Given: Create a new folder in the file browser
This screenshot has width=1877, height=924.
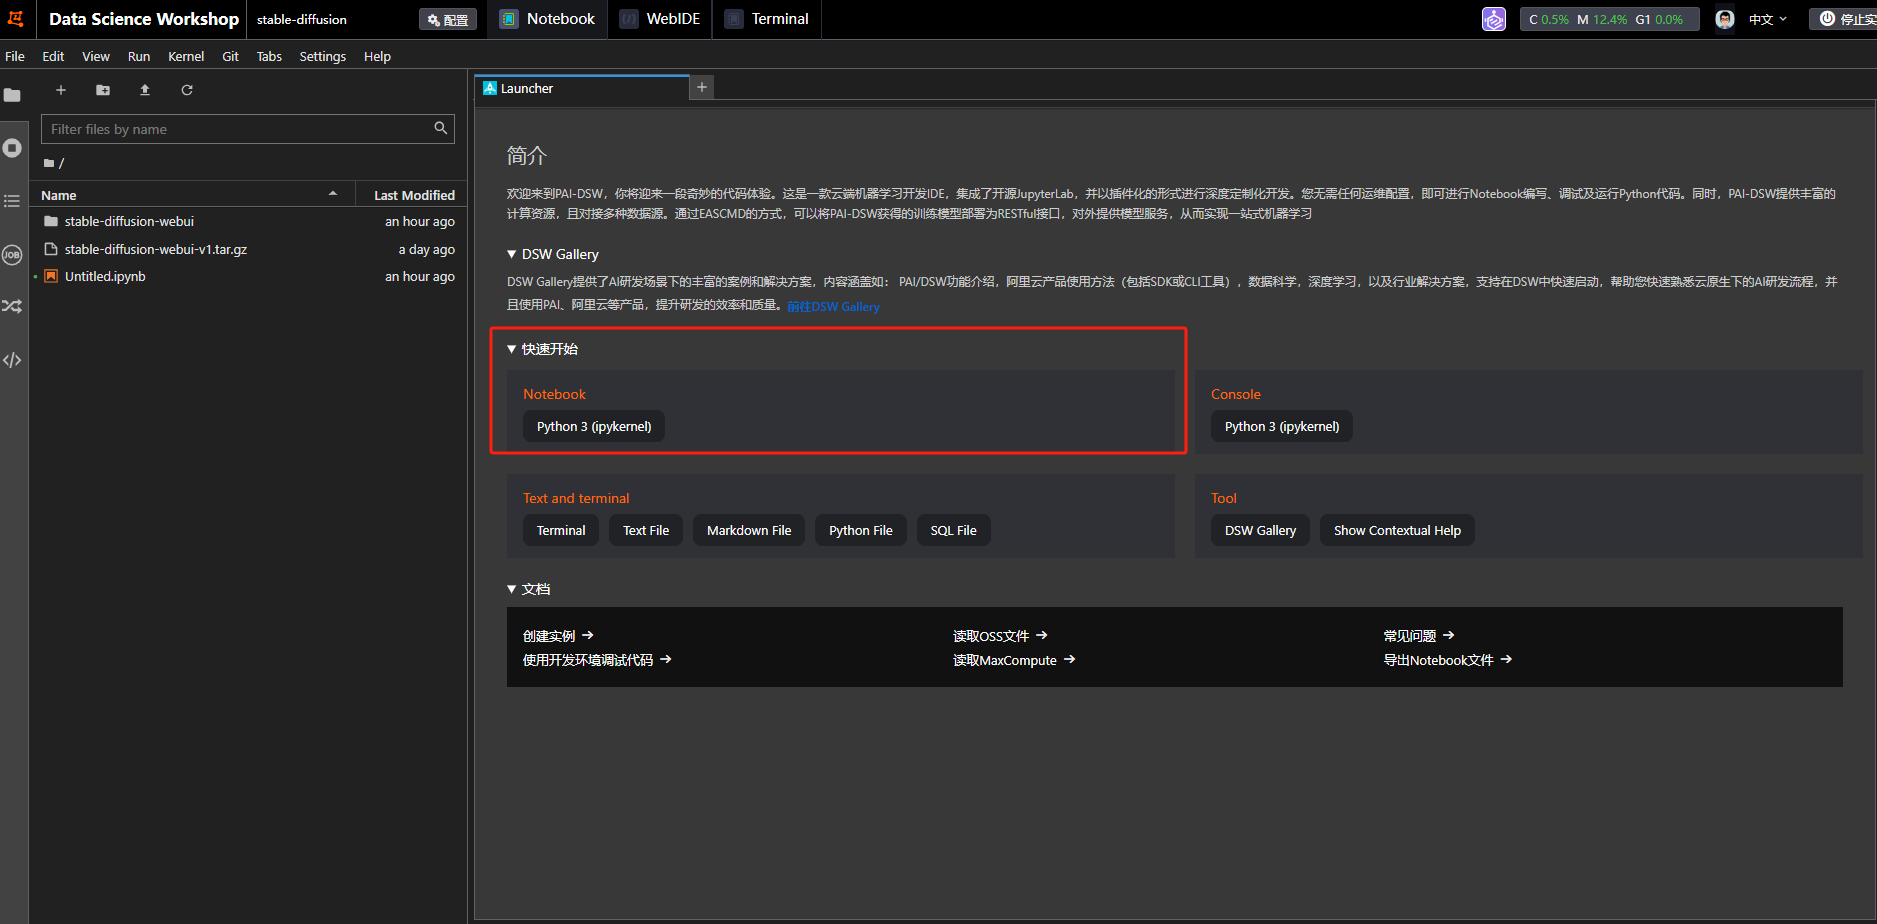Looking at the screenshot, I should click(103, 90).
